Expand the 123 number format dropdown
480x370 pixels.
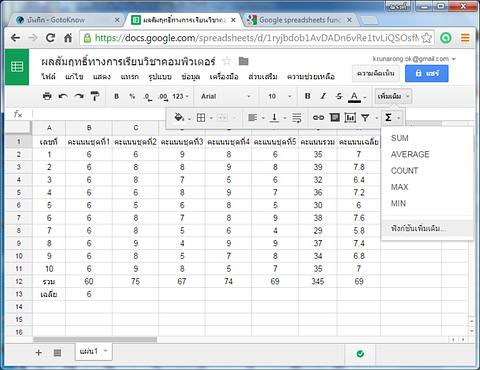181,96
